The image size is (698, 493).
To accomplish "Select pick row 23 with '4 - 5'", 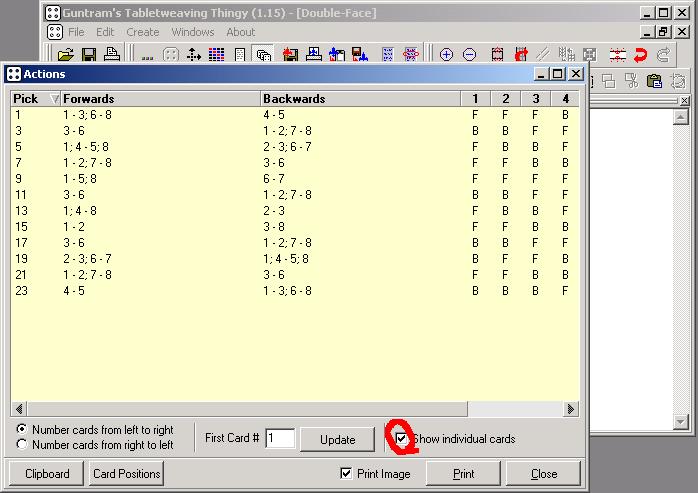I will 295,291.
